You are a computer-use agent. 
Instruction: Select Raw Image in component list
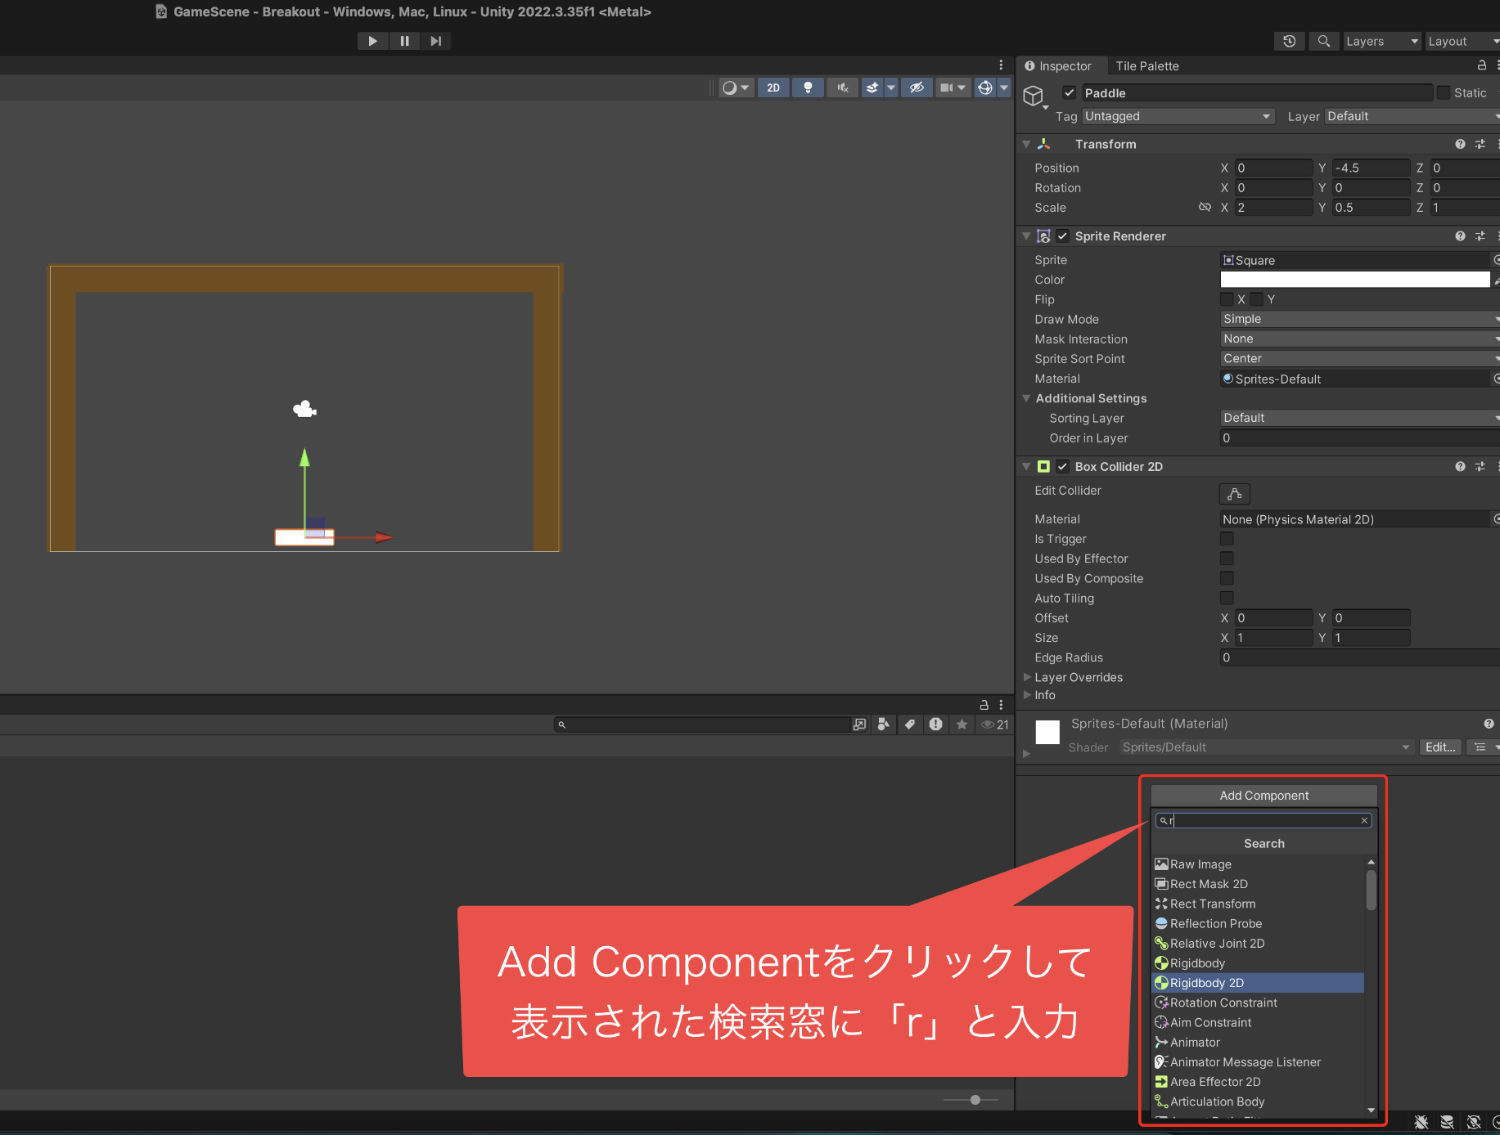[1259, 864]
